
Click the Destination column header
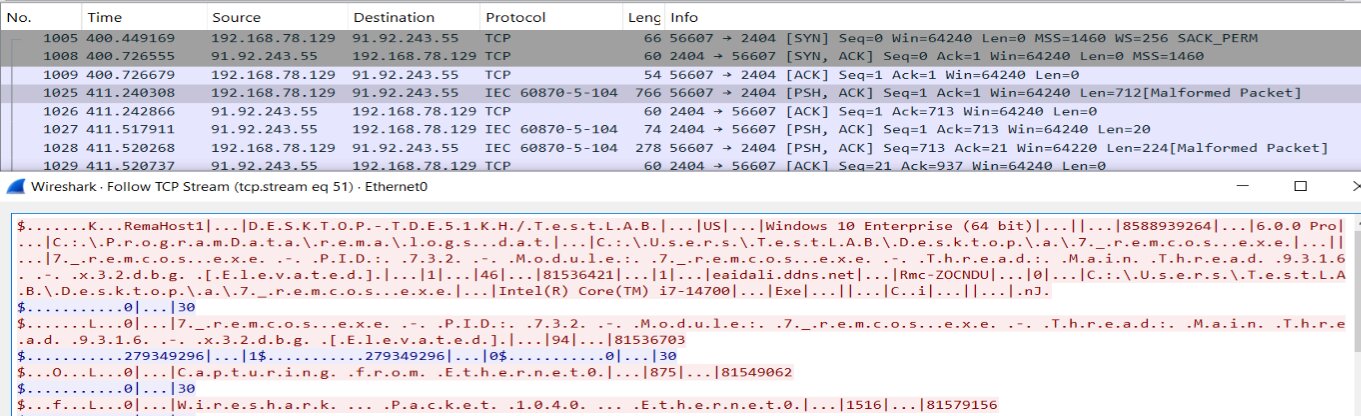394,17
